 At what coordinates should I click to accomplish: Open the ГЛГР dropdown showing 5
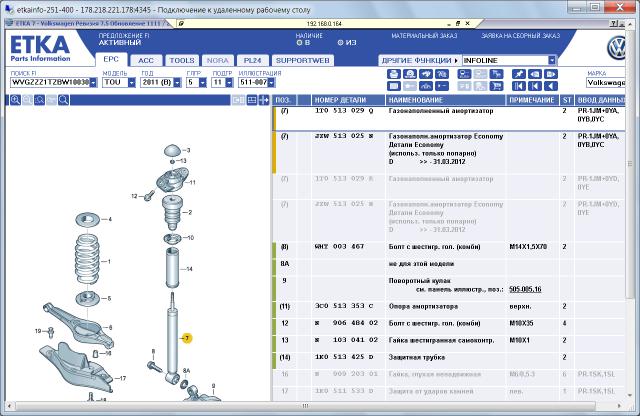pyautogui.click(x=203, y=82)
